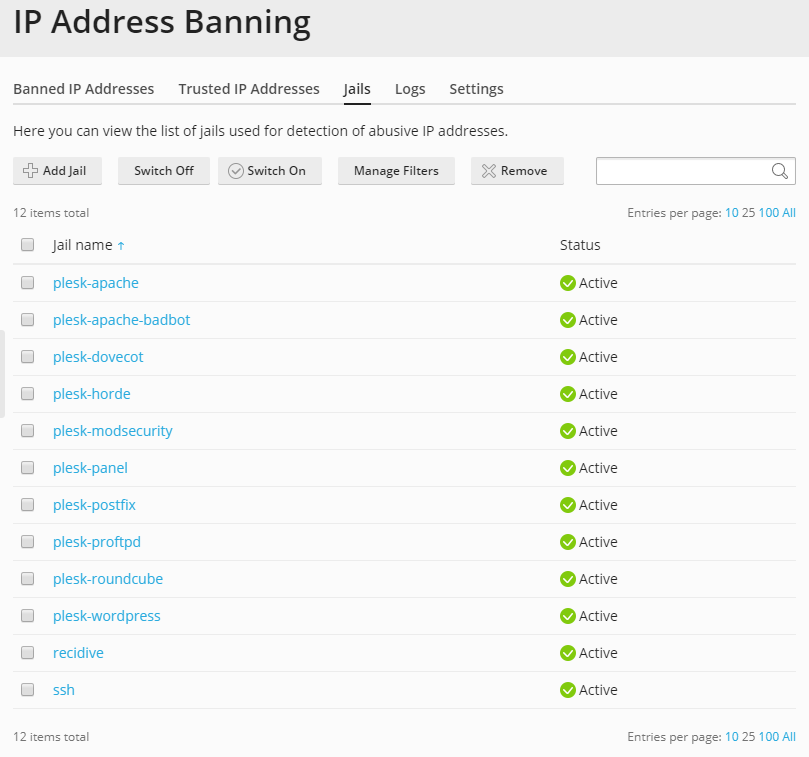Open the Logs tab

pyautogui.click(x=410, y=89)
